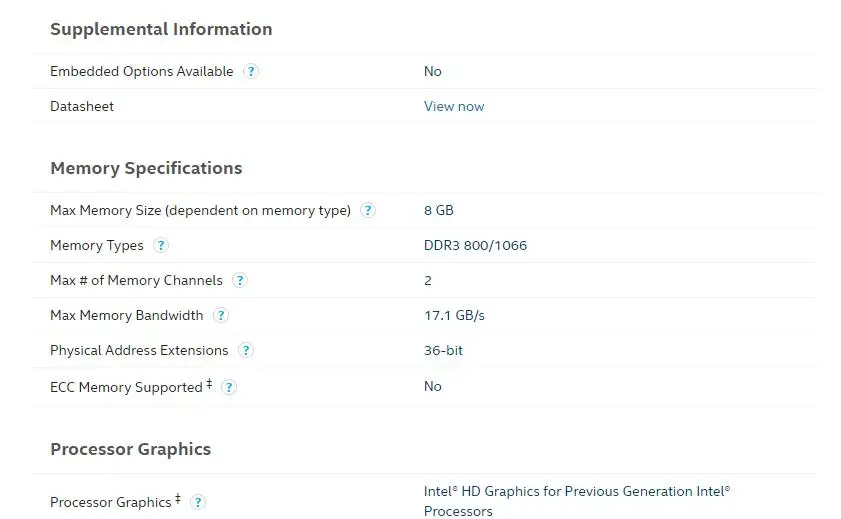The height and width of the screenshot is (519, 841).
Task: Select the 'Datasheet' label
Action: coord(82,107)
